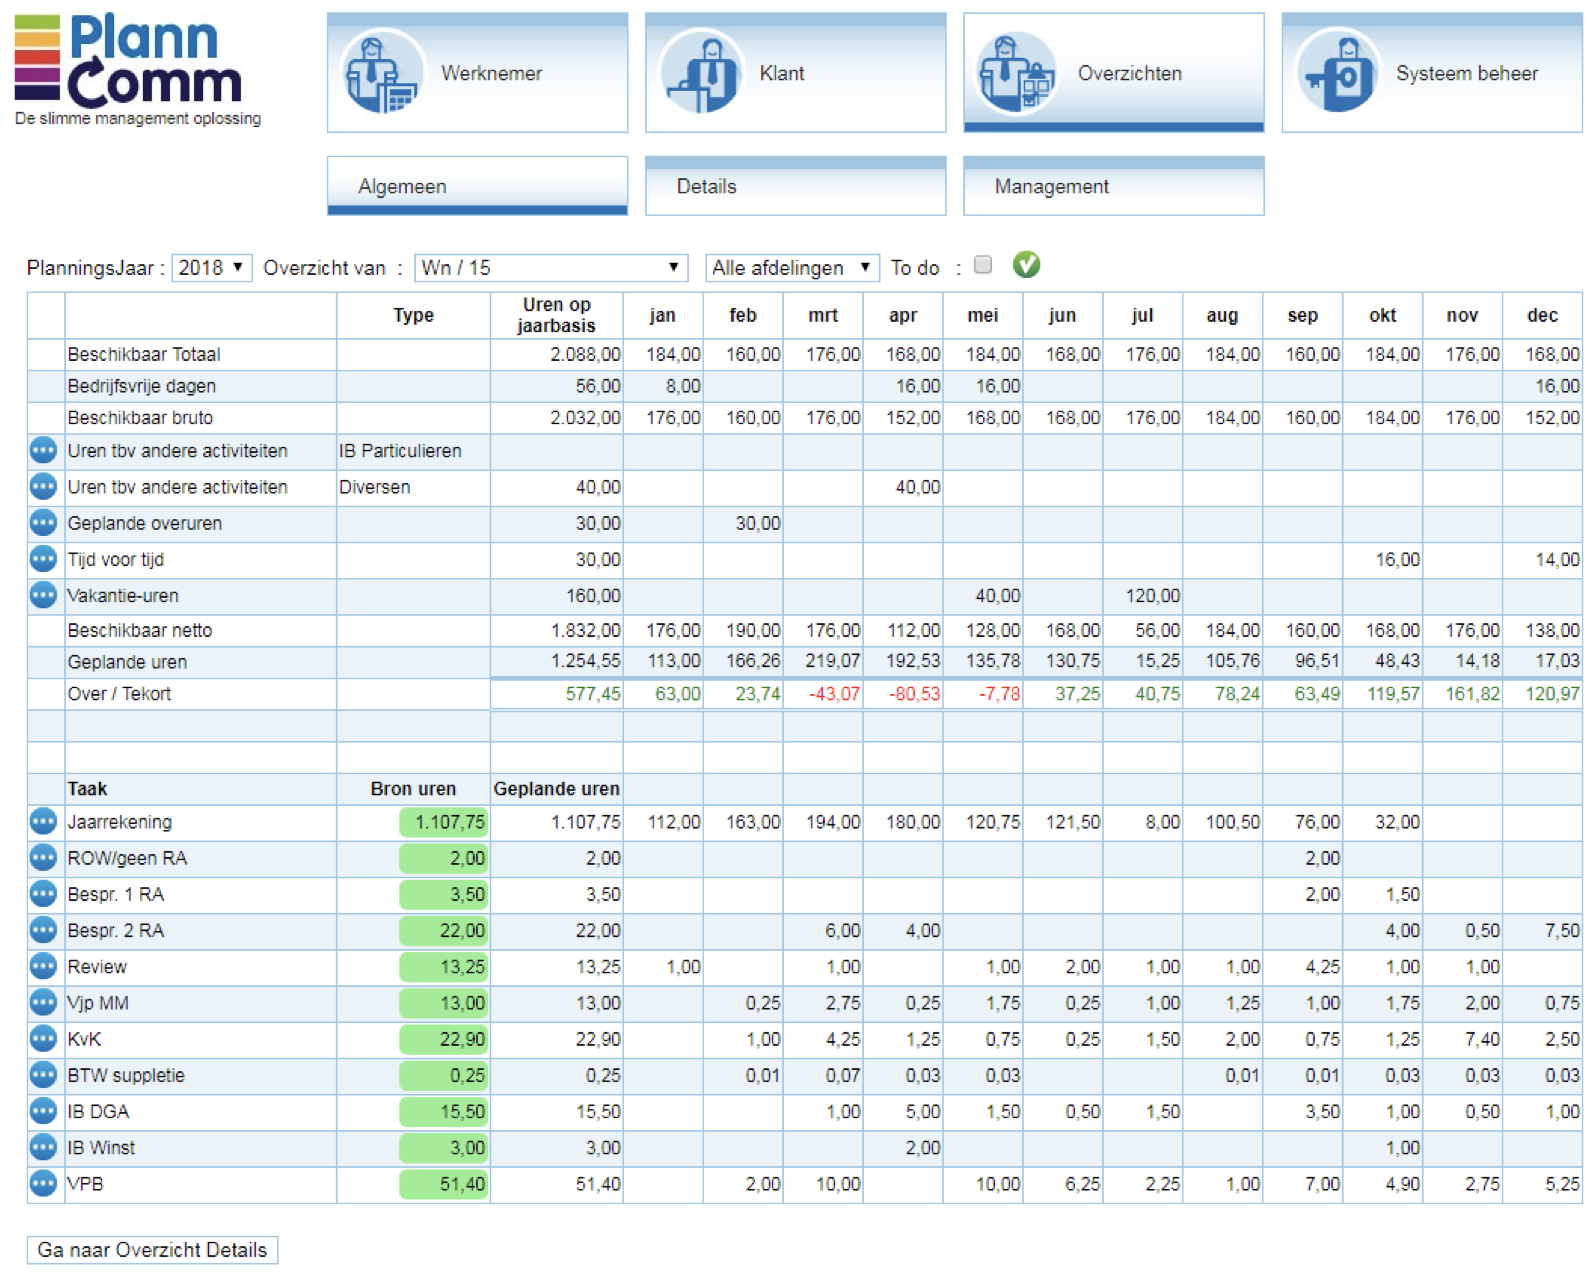Click the Klant customer icon

pyautogui.click(x=700, y=73)
